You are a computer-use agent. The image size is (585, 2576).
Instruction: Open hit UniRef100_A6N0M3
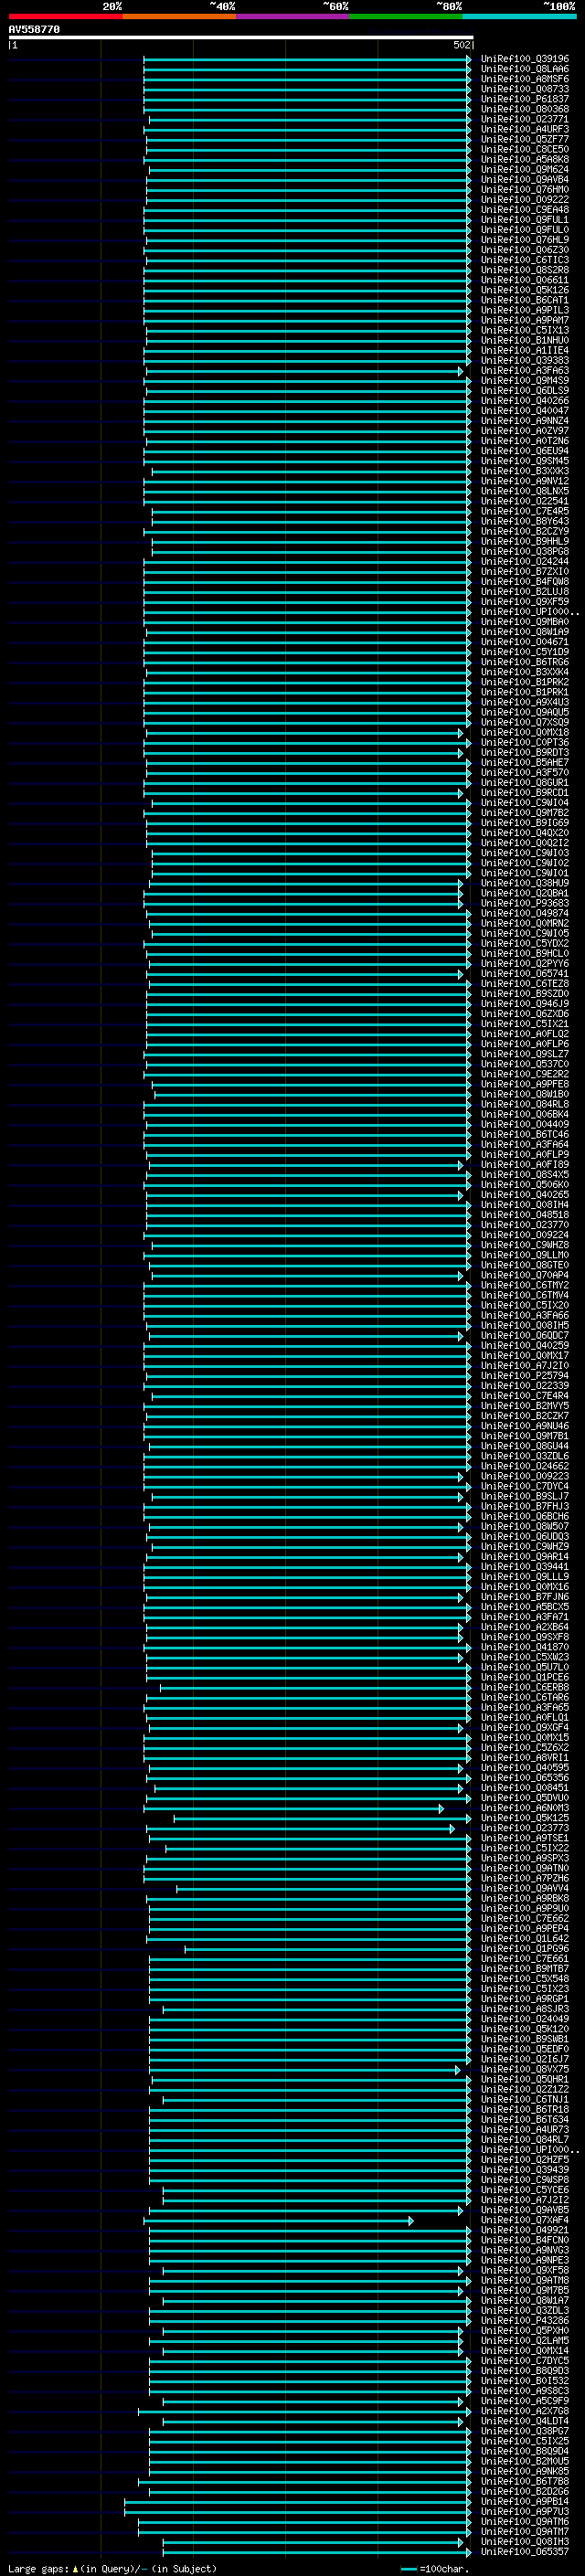[525, 1808]
